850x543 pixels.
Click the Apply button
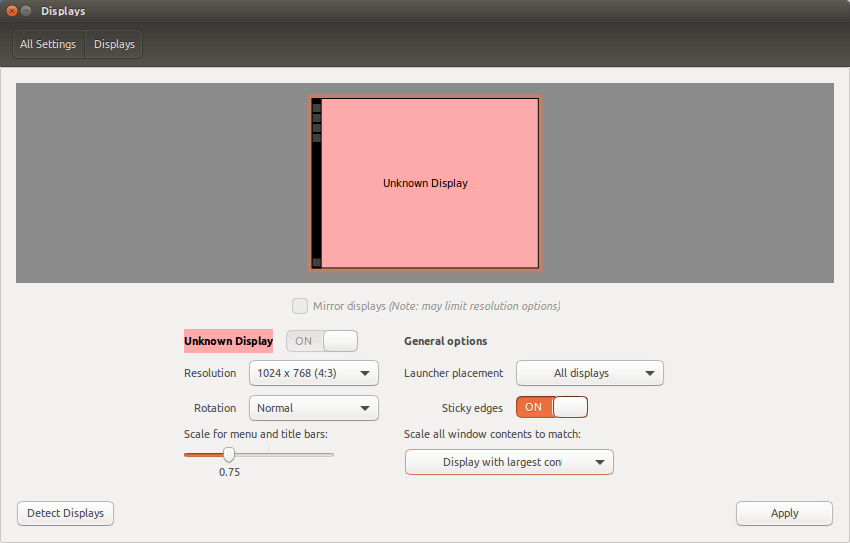point(784,513)
